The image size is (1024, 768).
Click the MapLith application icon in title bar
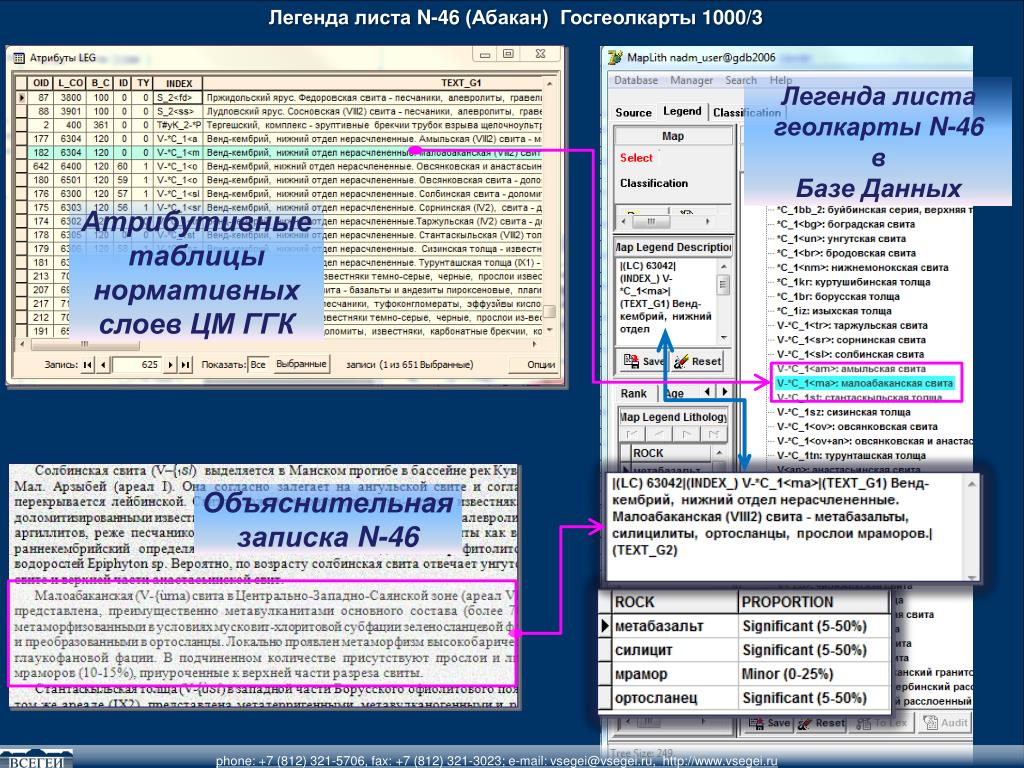pyautogui.click(x=615, y=57)
